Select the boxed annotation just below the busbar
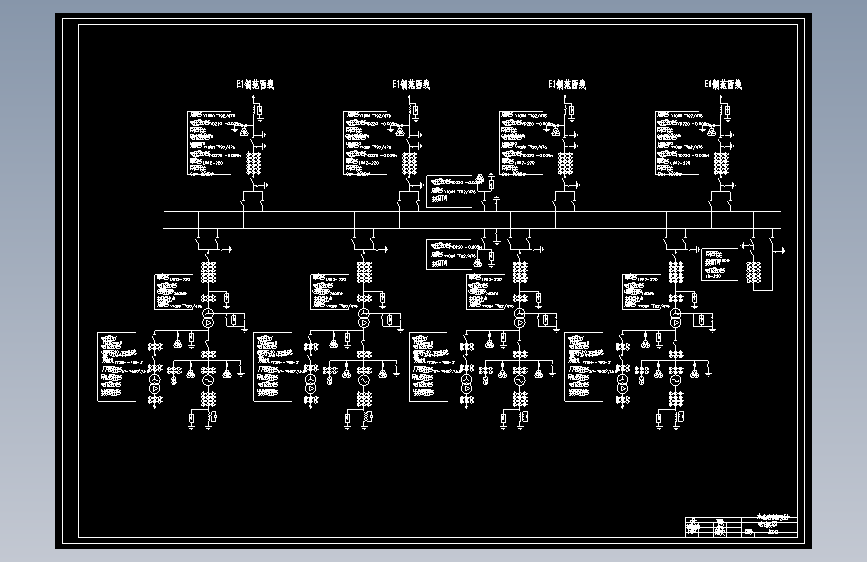Image resolution: width=867 pixels, height=562 pixels. tap(450, 254)
